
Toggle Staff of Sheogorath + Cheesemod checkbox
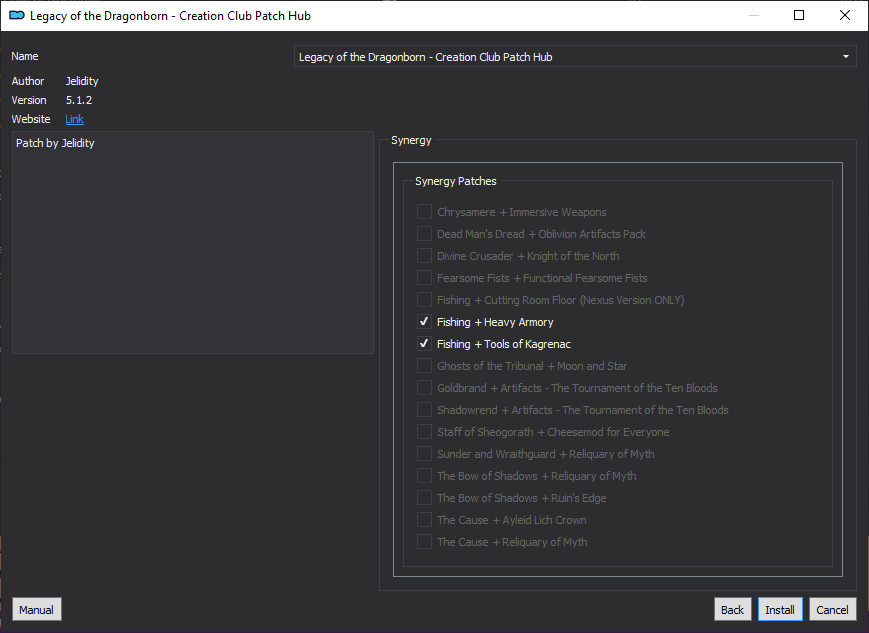pyautogui.click(x=425, y=432)
